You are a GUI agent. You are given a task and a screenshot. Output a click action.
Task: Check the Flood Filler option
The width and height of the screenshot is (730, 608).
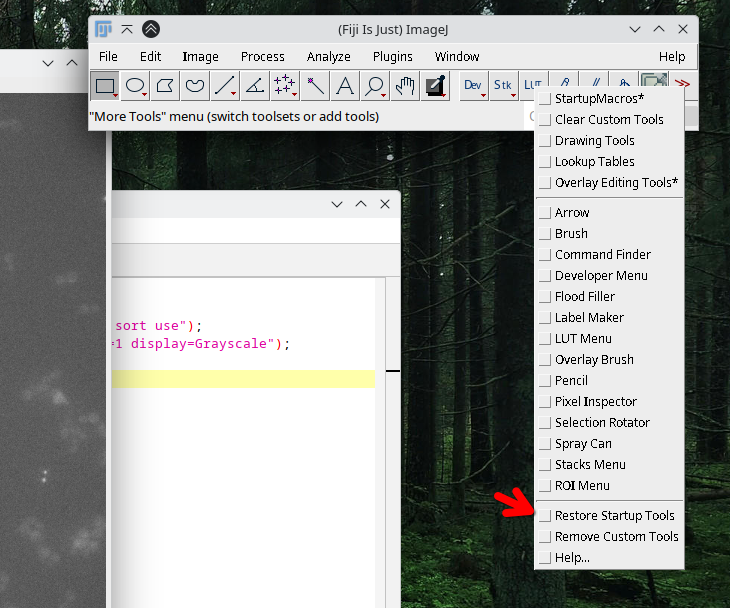545,297
